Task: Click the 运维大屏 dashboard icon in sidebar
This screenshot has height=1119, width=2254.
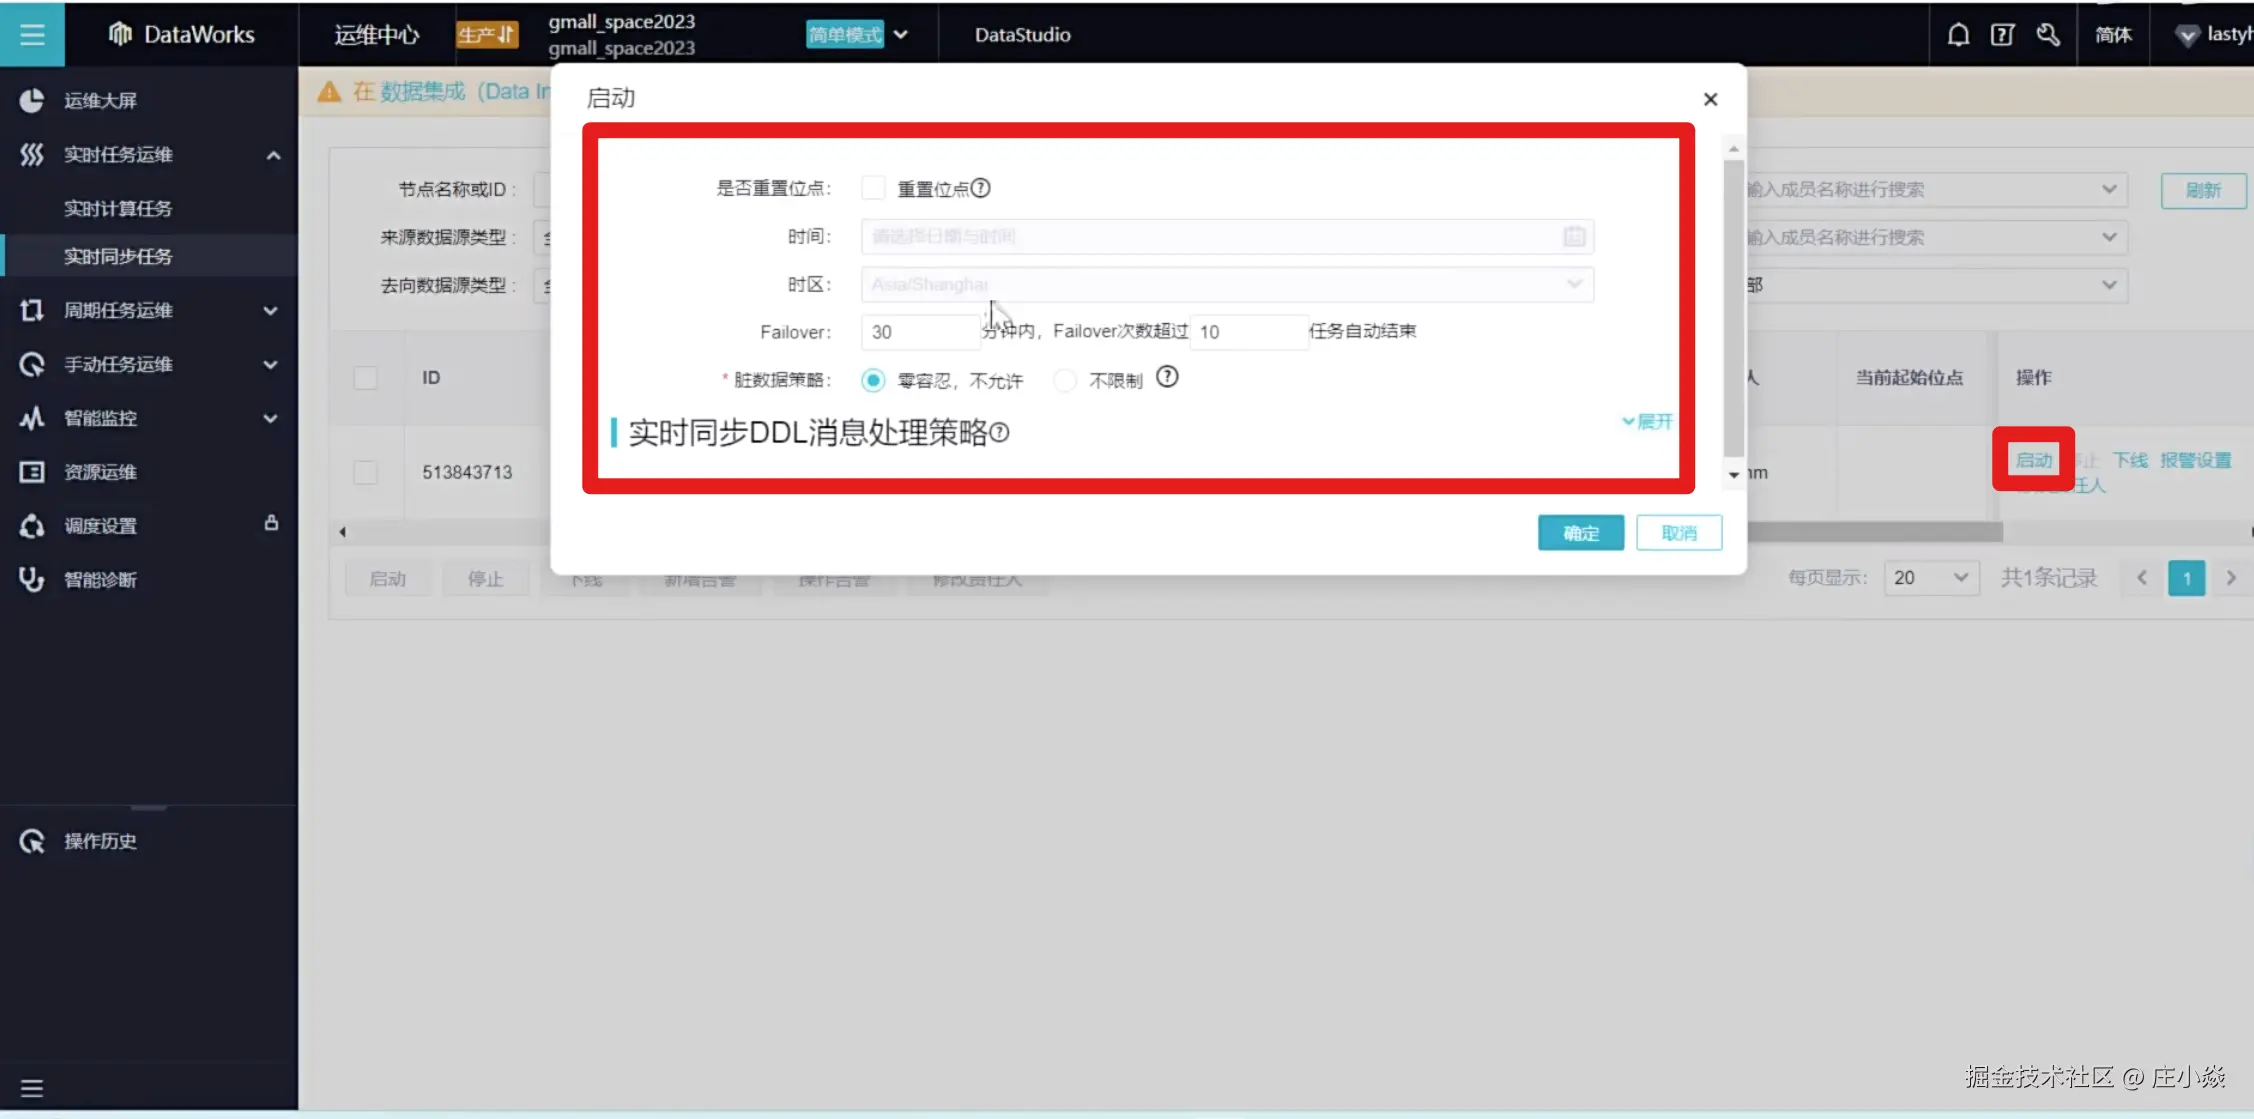Action: pos(32,100)
